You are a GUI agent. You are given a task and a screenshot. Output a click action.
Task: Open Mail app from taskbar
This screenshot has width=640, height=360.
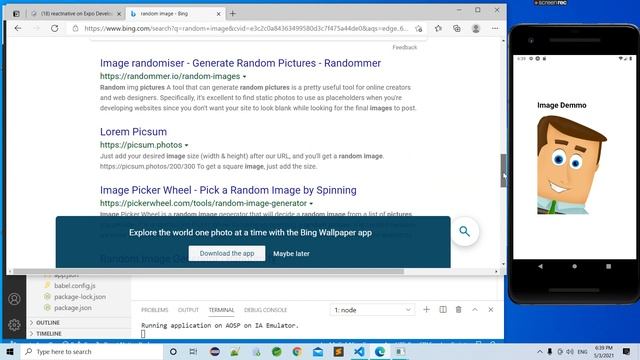(x=318, y=351)
